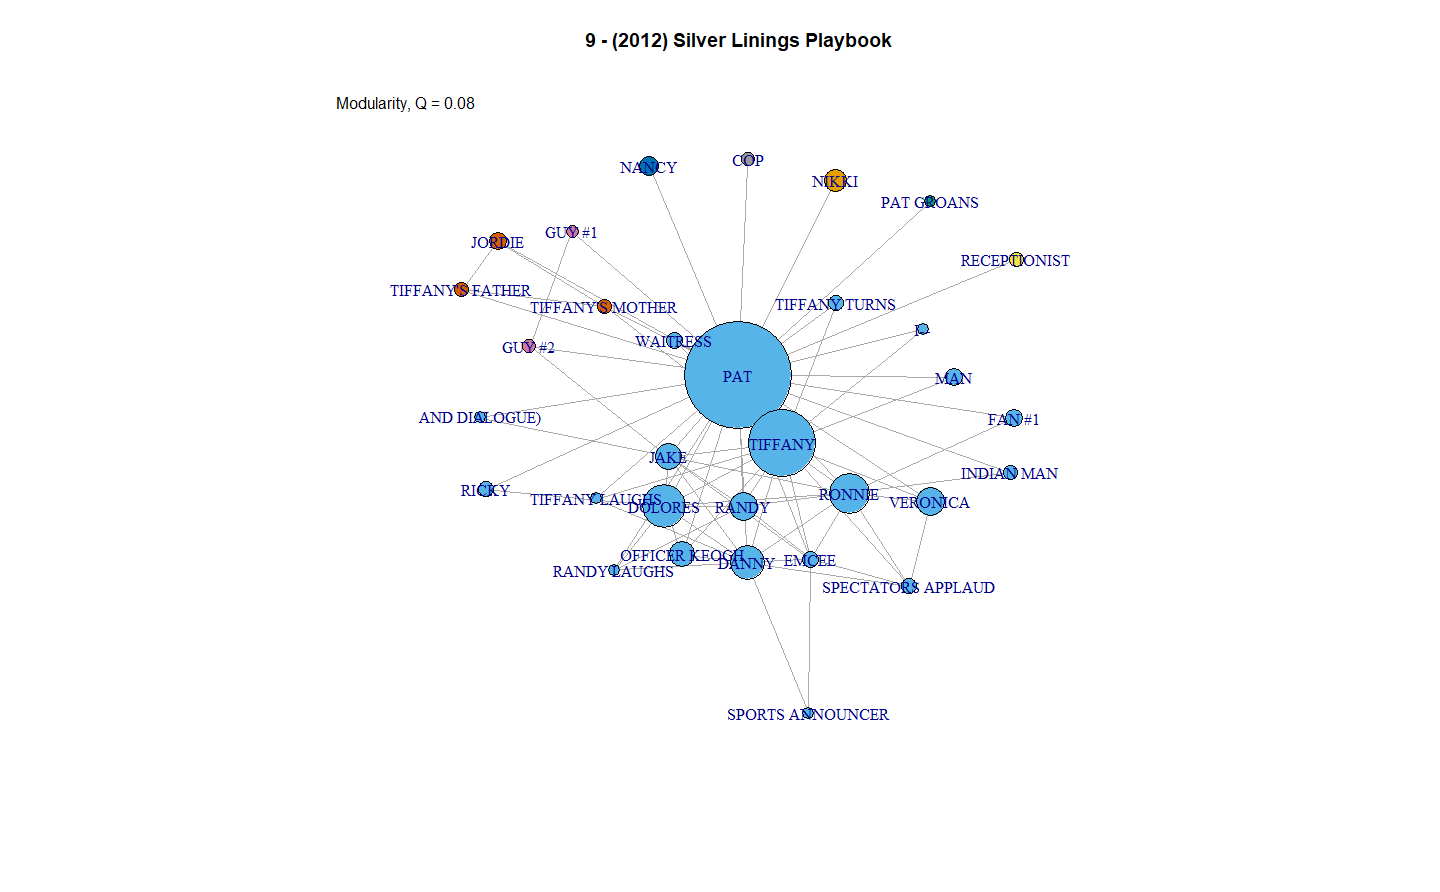The image size is (1440, 892).
Task: Select the AND DIALOGUE) node
Action: (480, 417)
